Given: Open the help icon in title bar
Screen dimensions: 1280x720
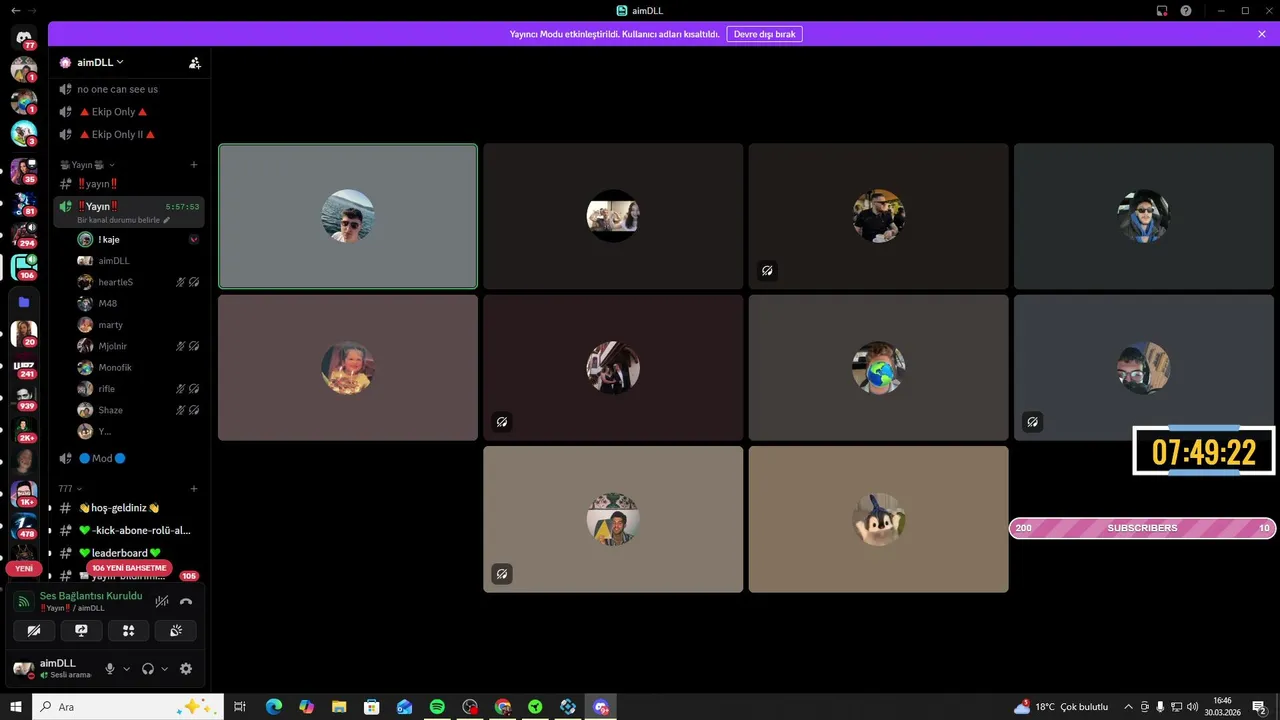Looking at the screenshot, I should click(1186, 10).
